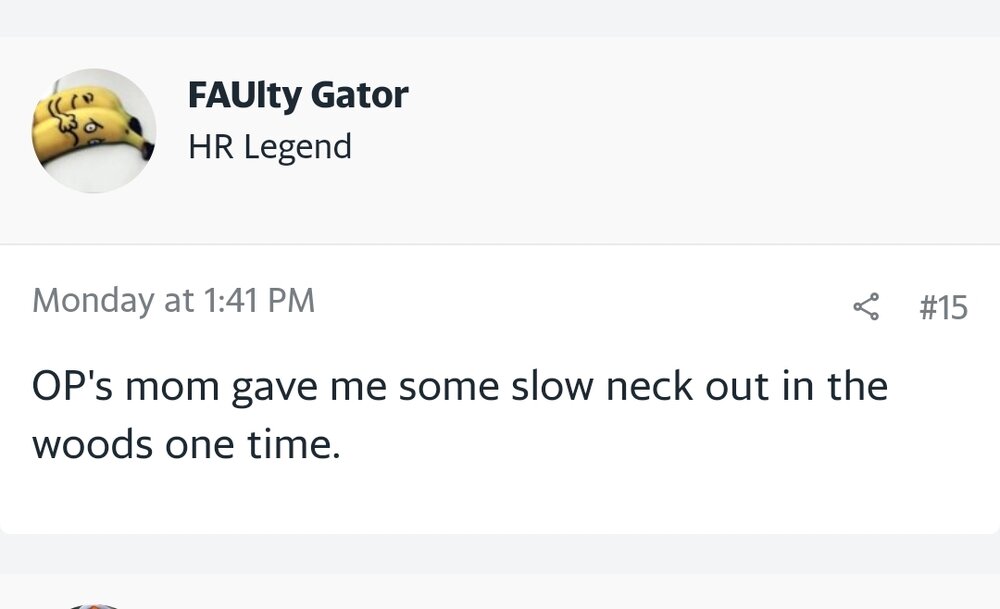Click the "Monday at 1:41 PM" timestamp
This screenshot has width=1000, height=609.
pos(173,300)
